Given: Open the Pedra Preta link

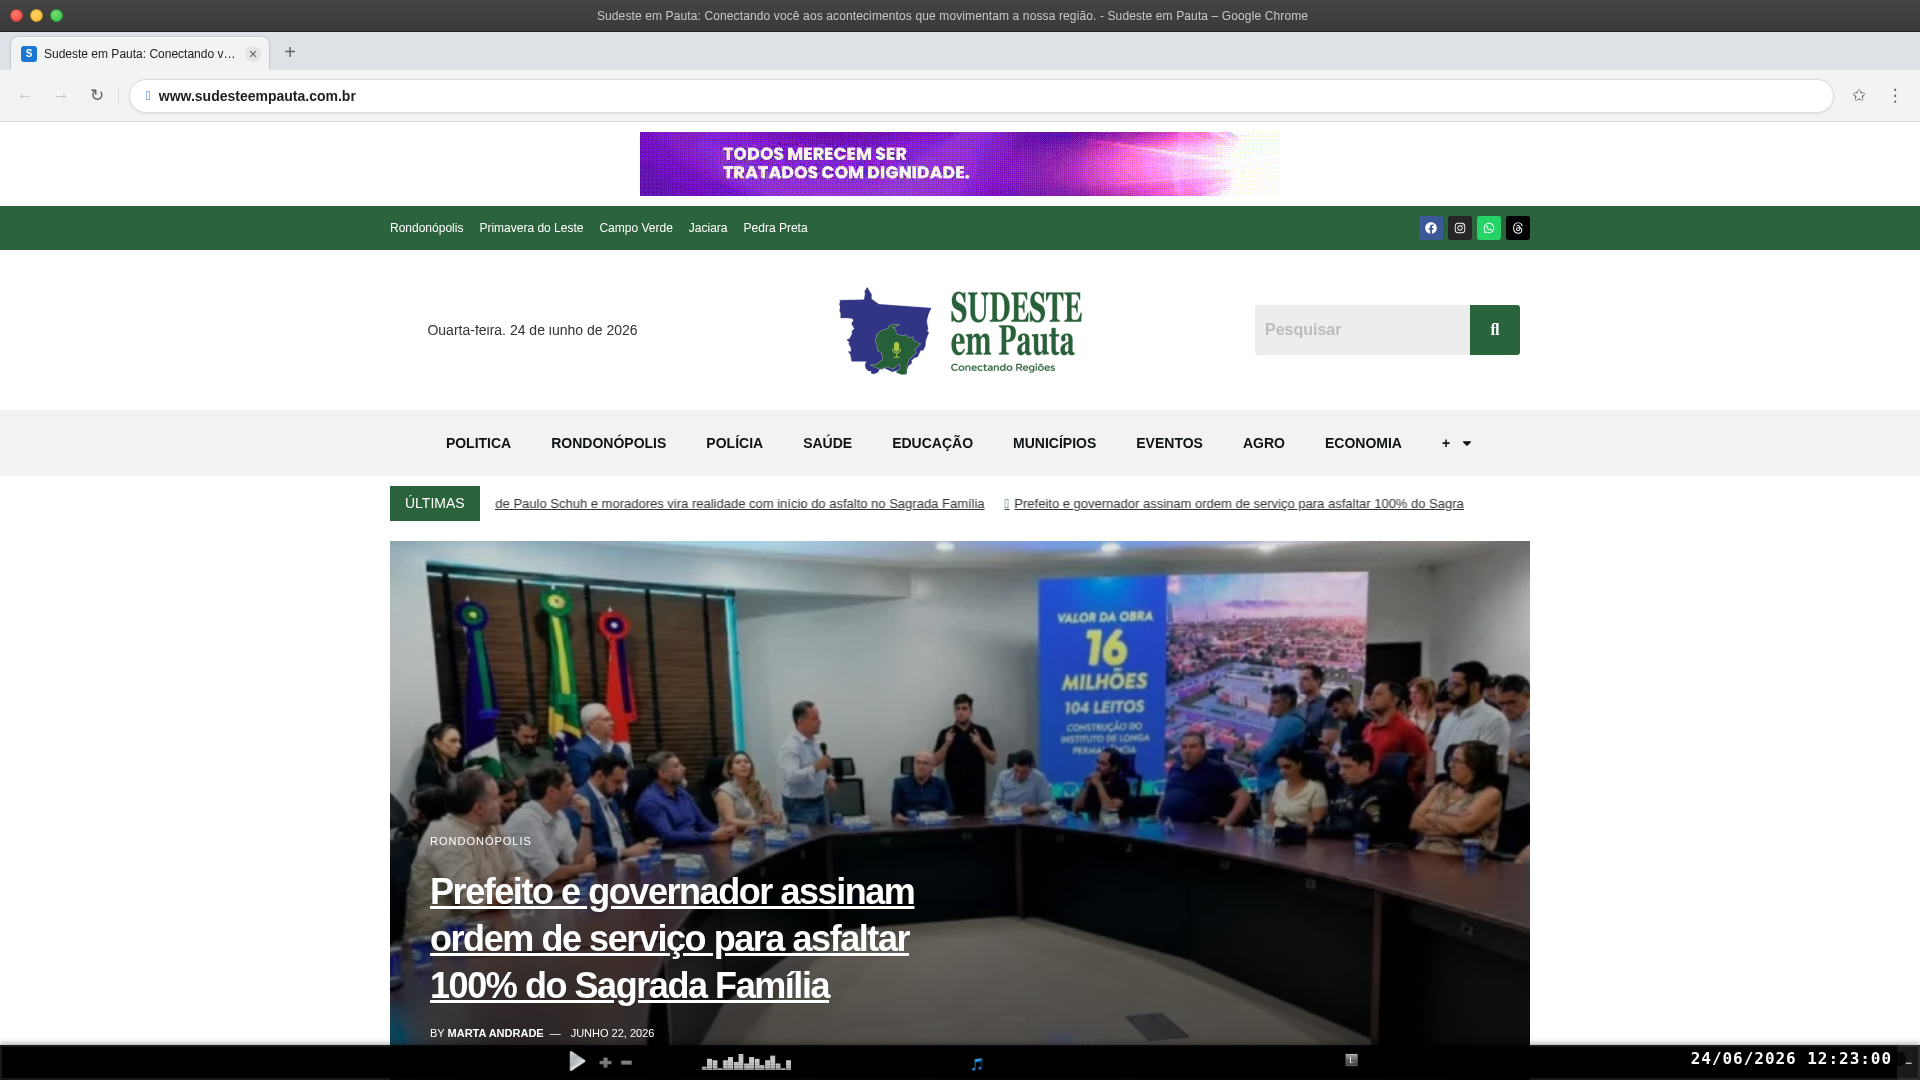Looking at the screenshot, I should coord(775,228).
